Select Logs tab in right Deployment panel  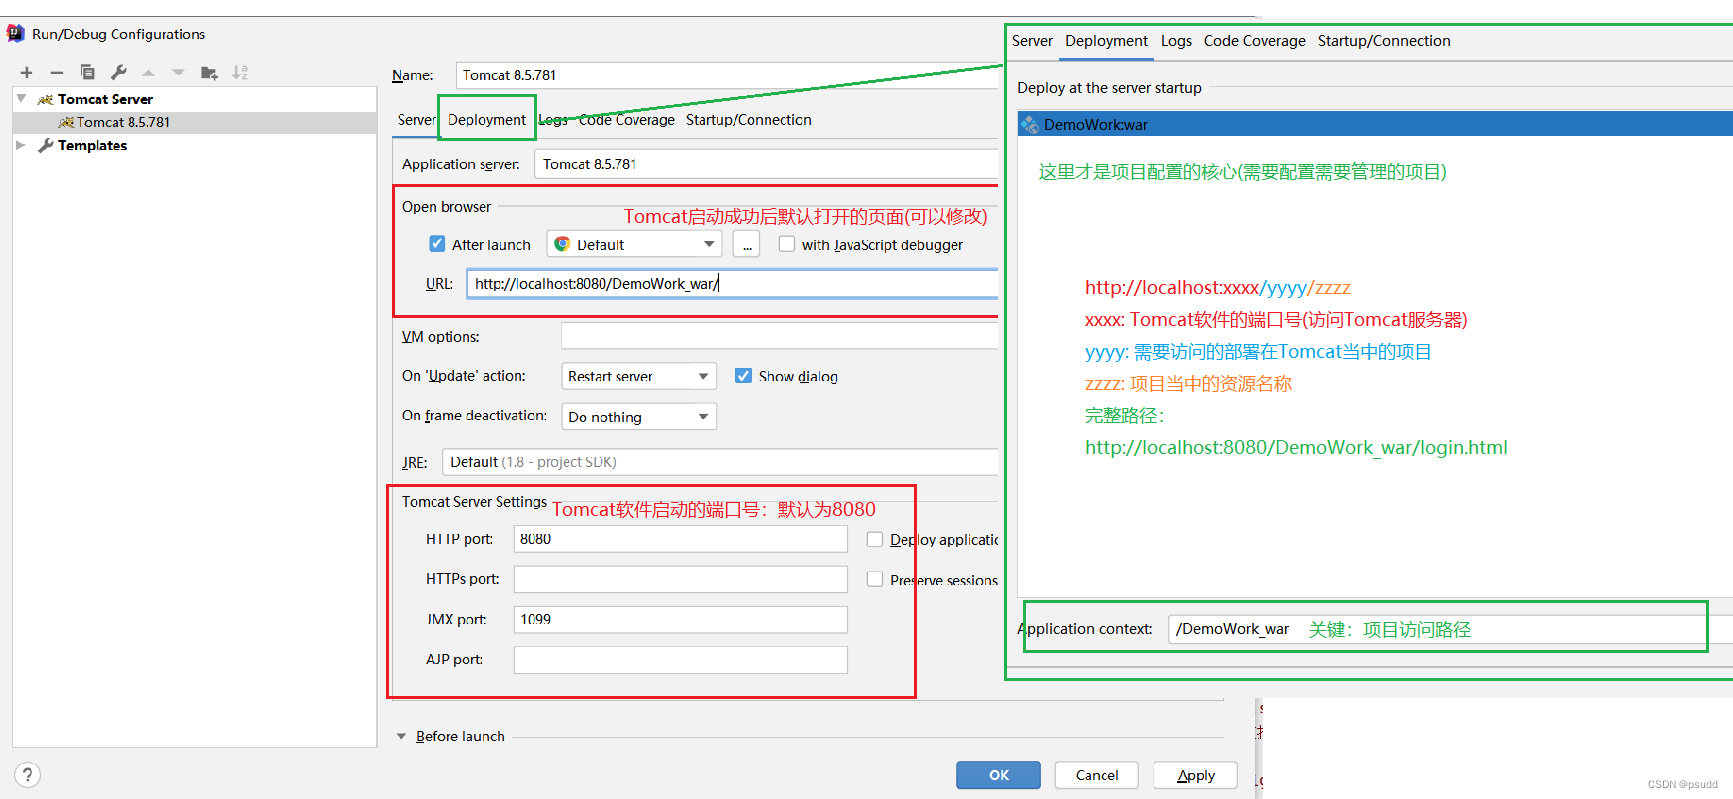click(1176, 41)
